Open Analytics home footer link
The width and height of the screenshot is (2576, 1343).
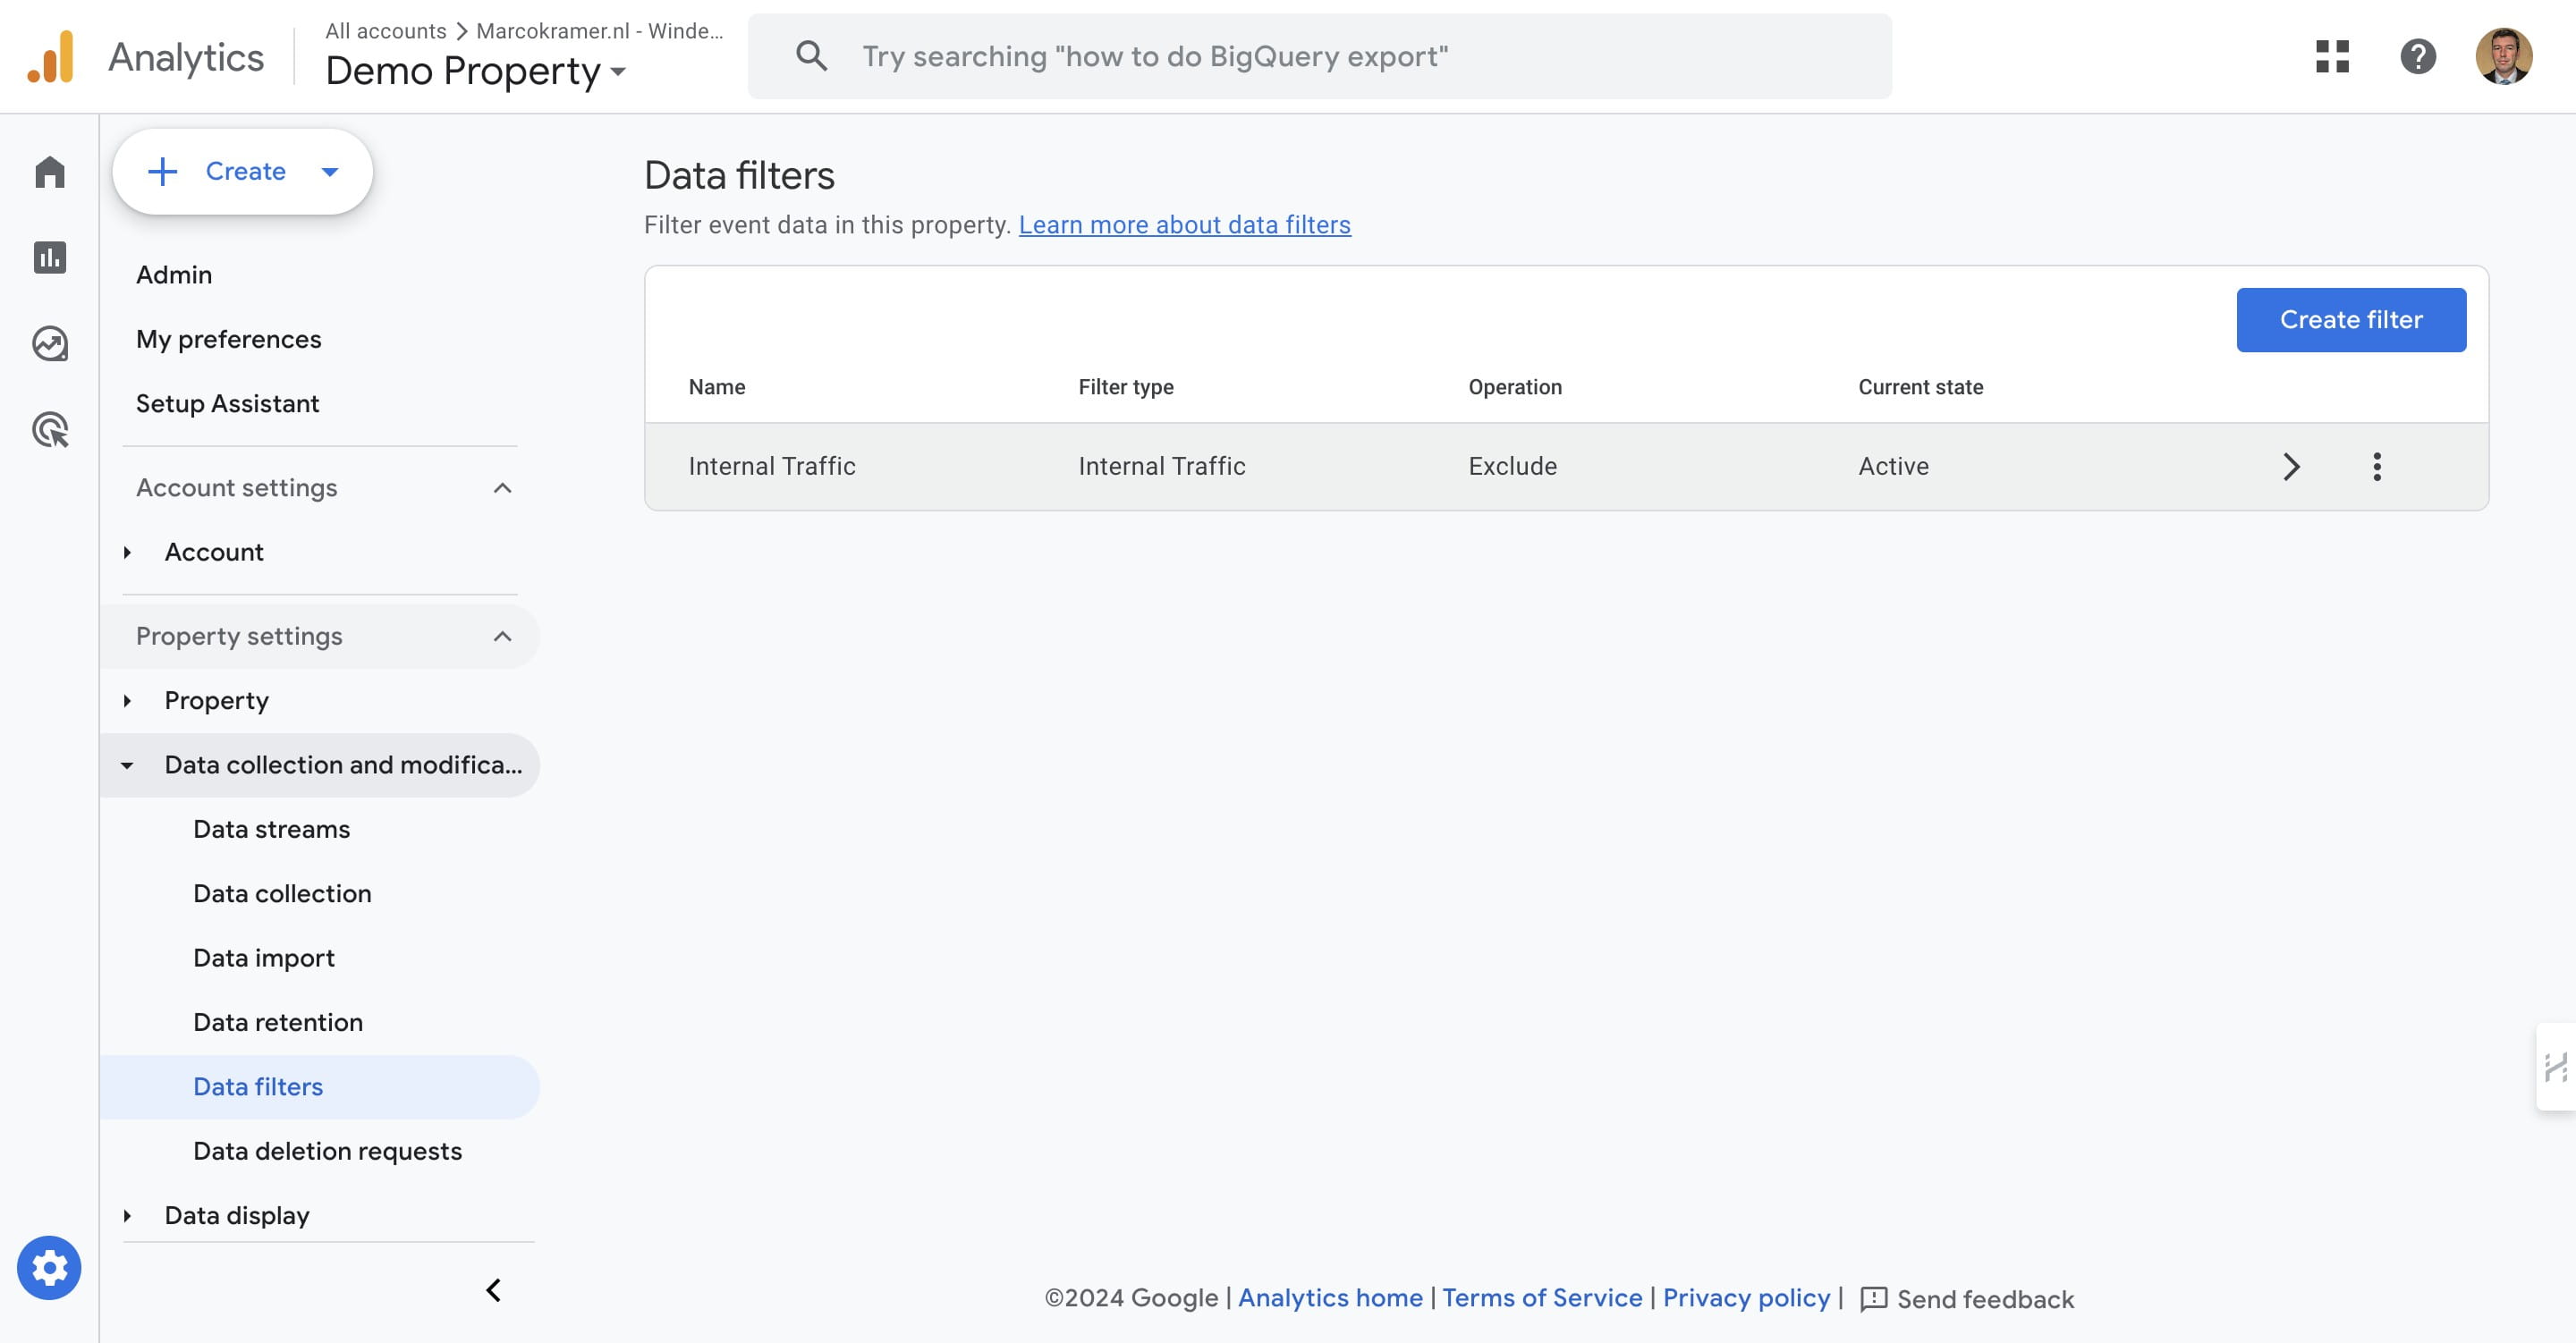[1330, 1298]
